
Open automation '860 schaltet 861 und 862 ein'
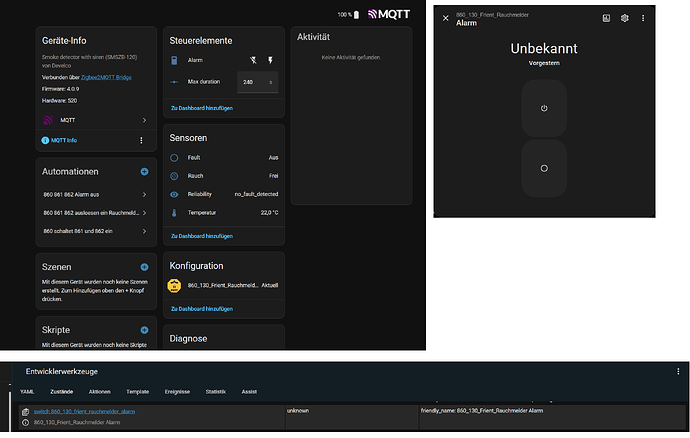[95, 231]
